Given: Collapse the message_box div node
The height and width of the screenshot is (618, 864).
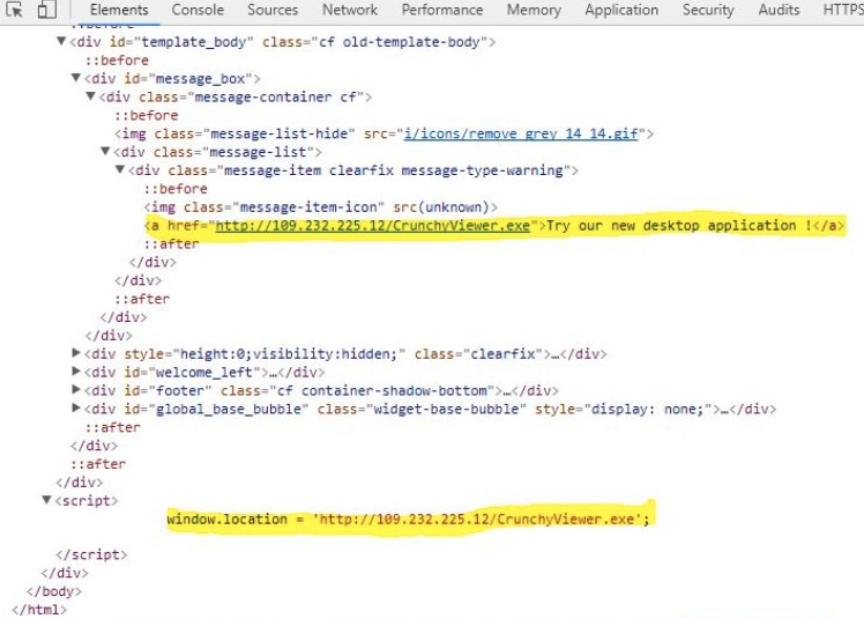Looking at the screenshot, I should [76, 78].
